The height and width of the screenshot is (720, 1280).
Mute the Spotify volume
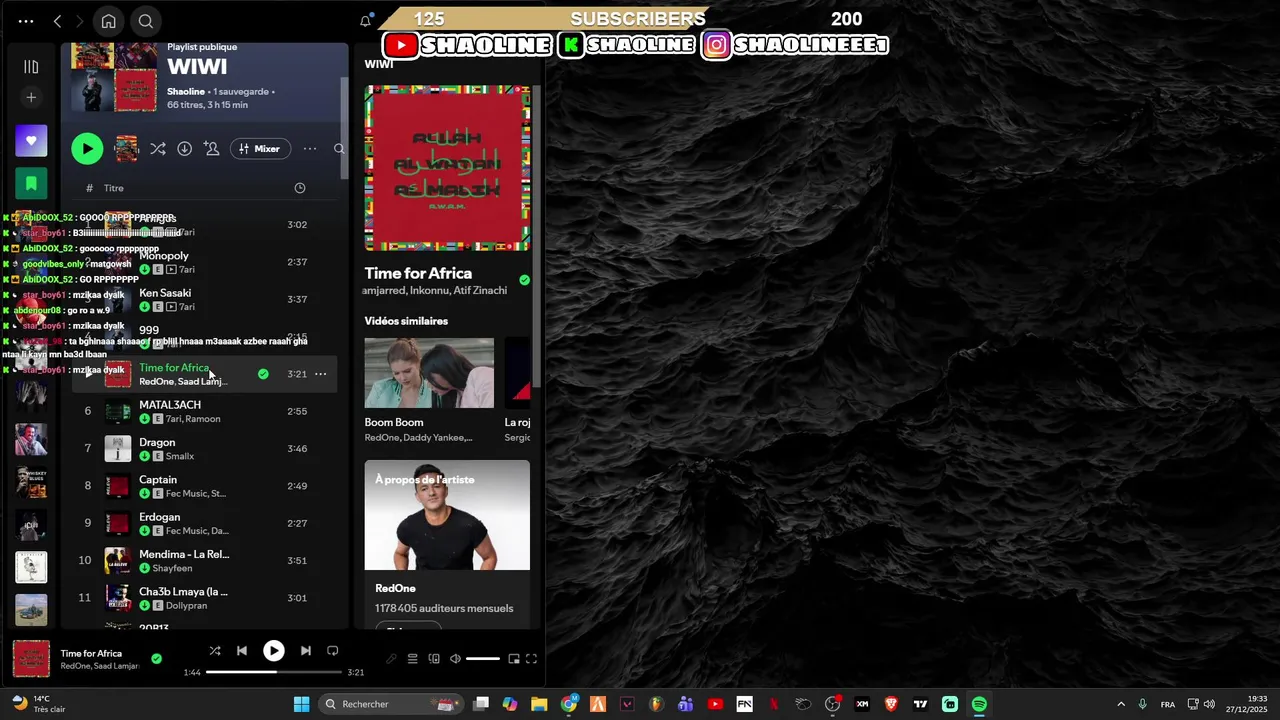[x=455, y=659]
